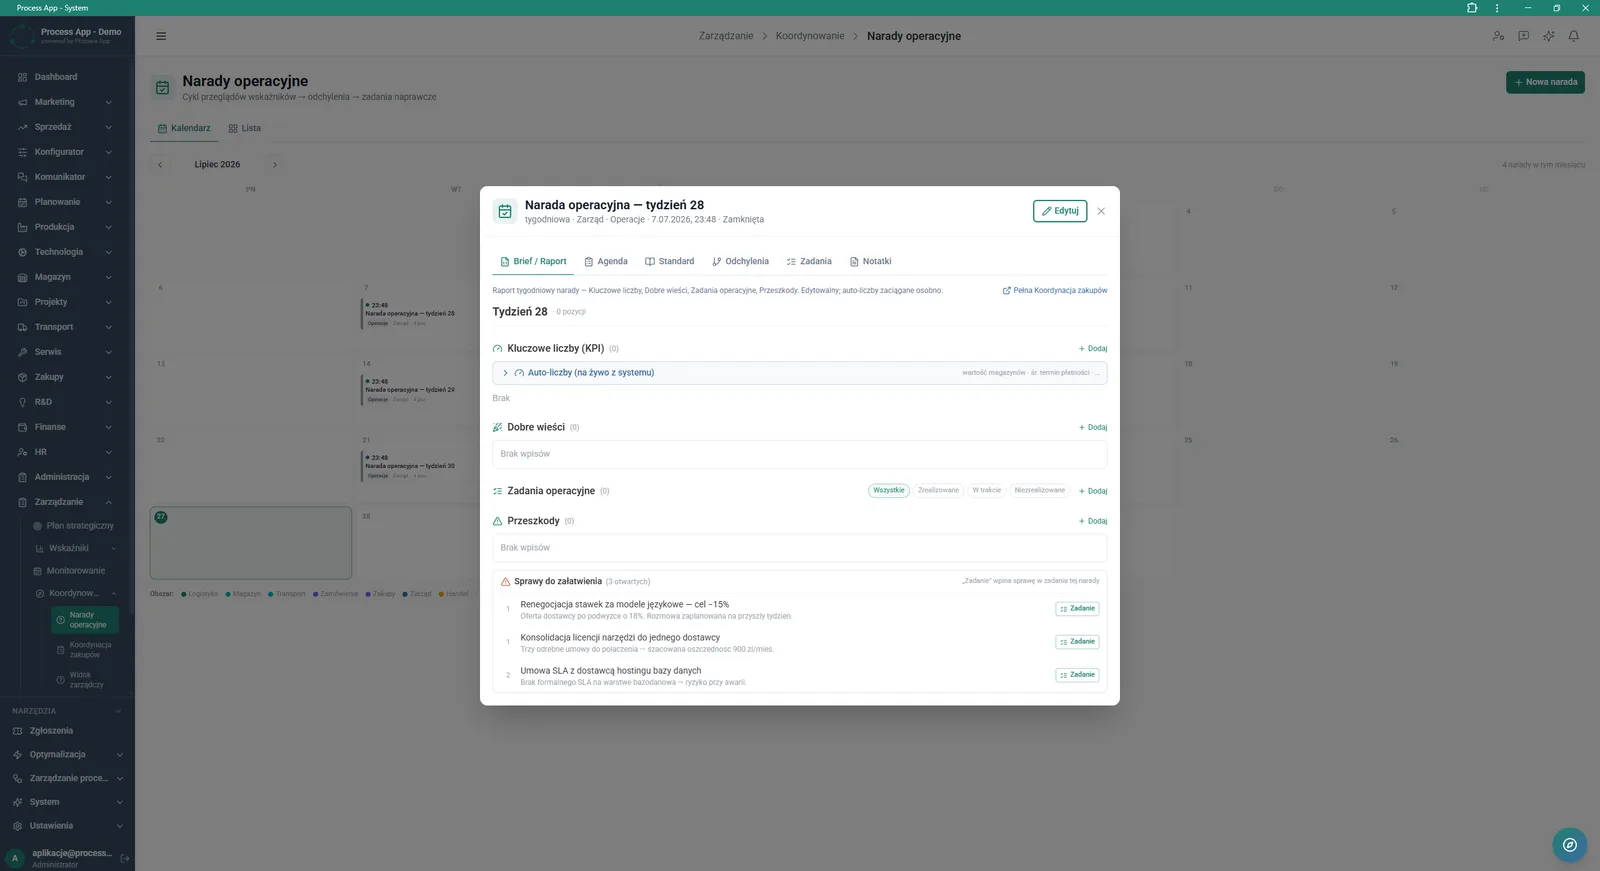This screenshot has height=871, width=1600.
Task: Switch to the Odchylenia tab
Action: (740, 261)
